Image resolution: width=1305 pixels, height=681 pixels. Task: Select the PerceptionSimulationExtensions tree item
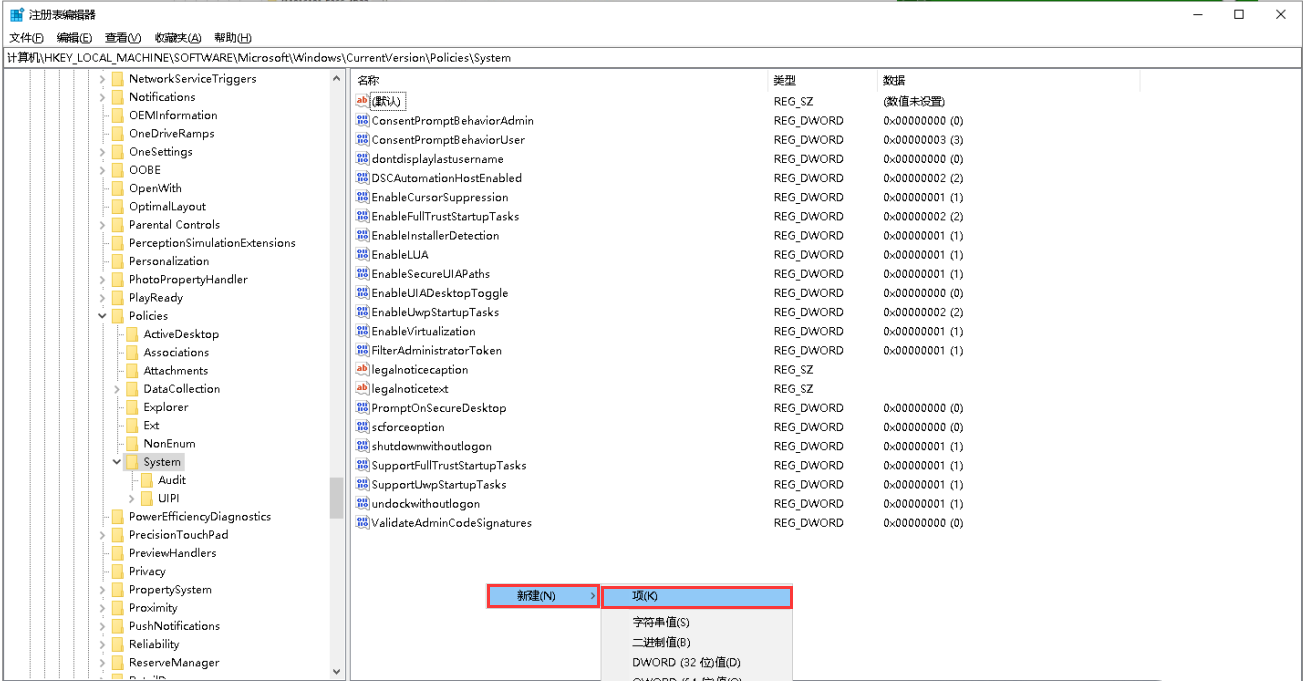(x=212, y=243)
